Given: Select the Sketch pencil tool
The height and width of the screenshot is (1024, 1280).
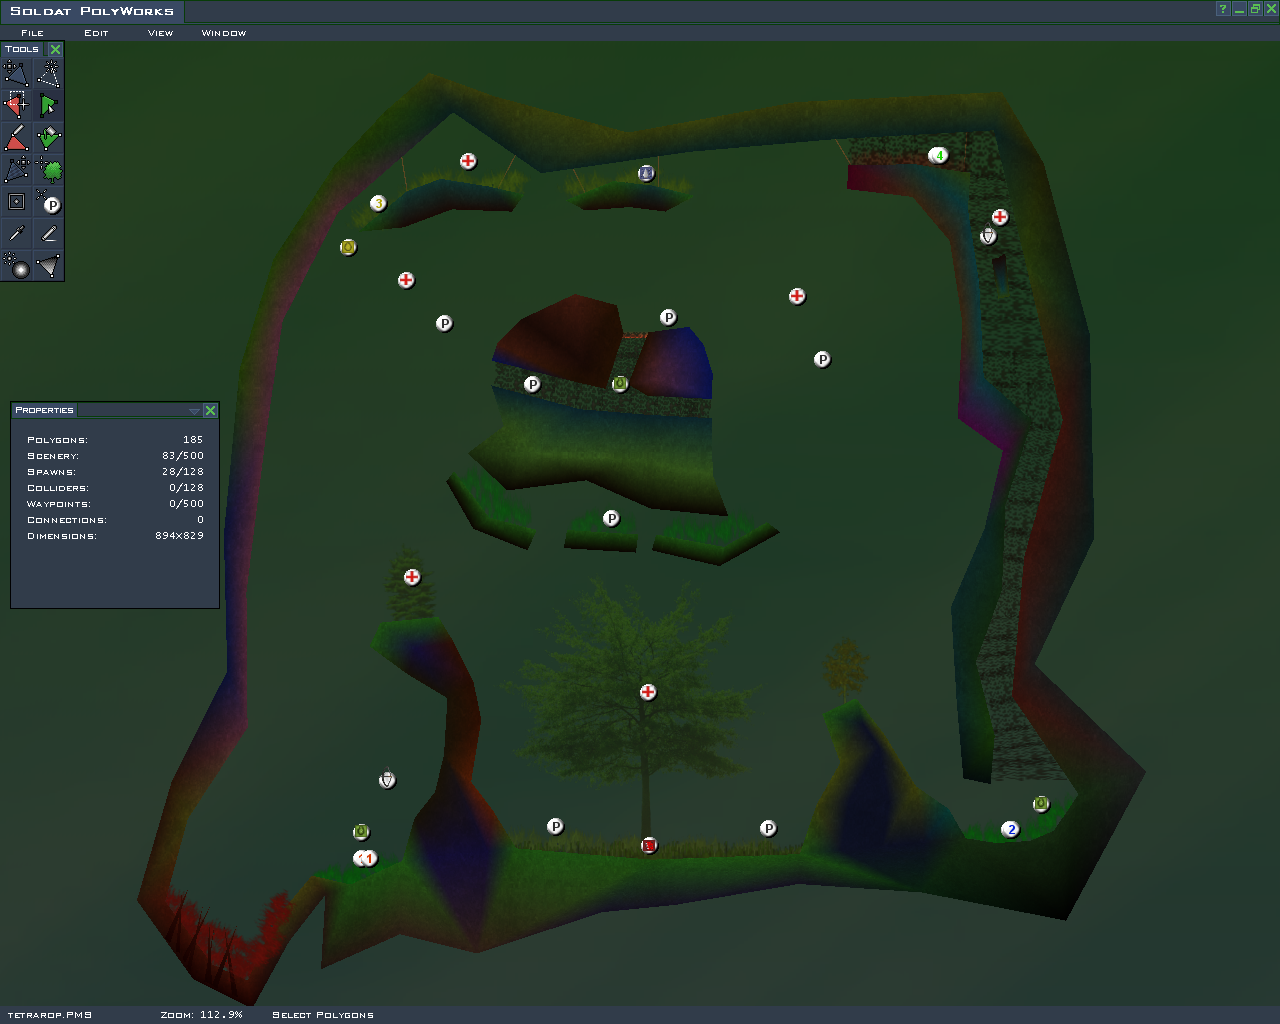Looking at the screenshot, I should point(48,233).
